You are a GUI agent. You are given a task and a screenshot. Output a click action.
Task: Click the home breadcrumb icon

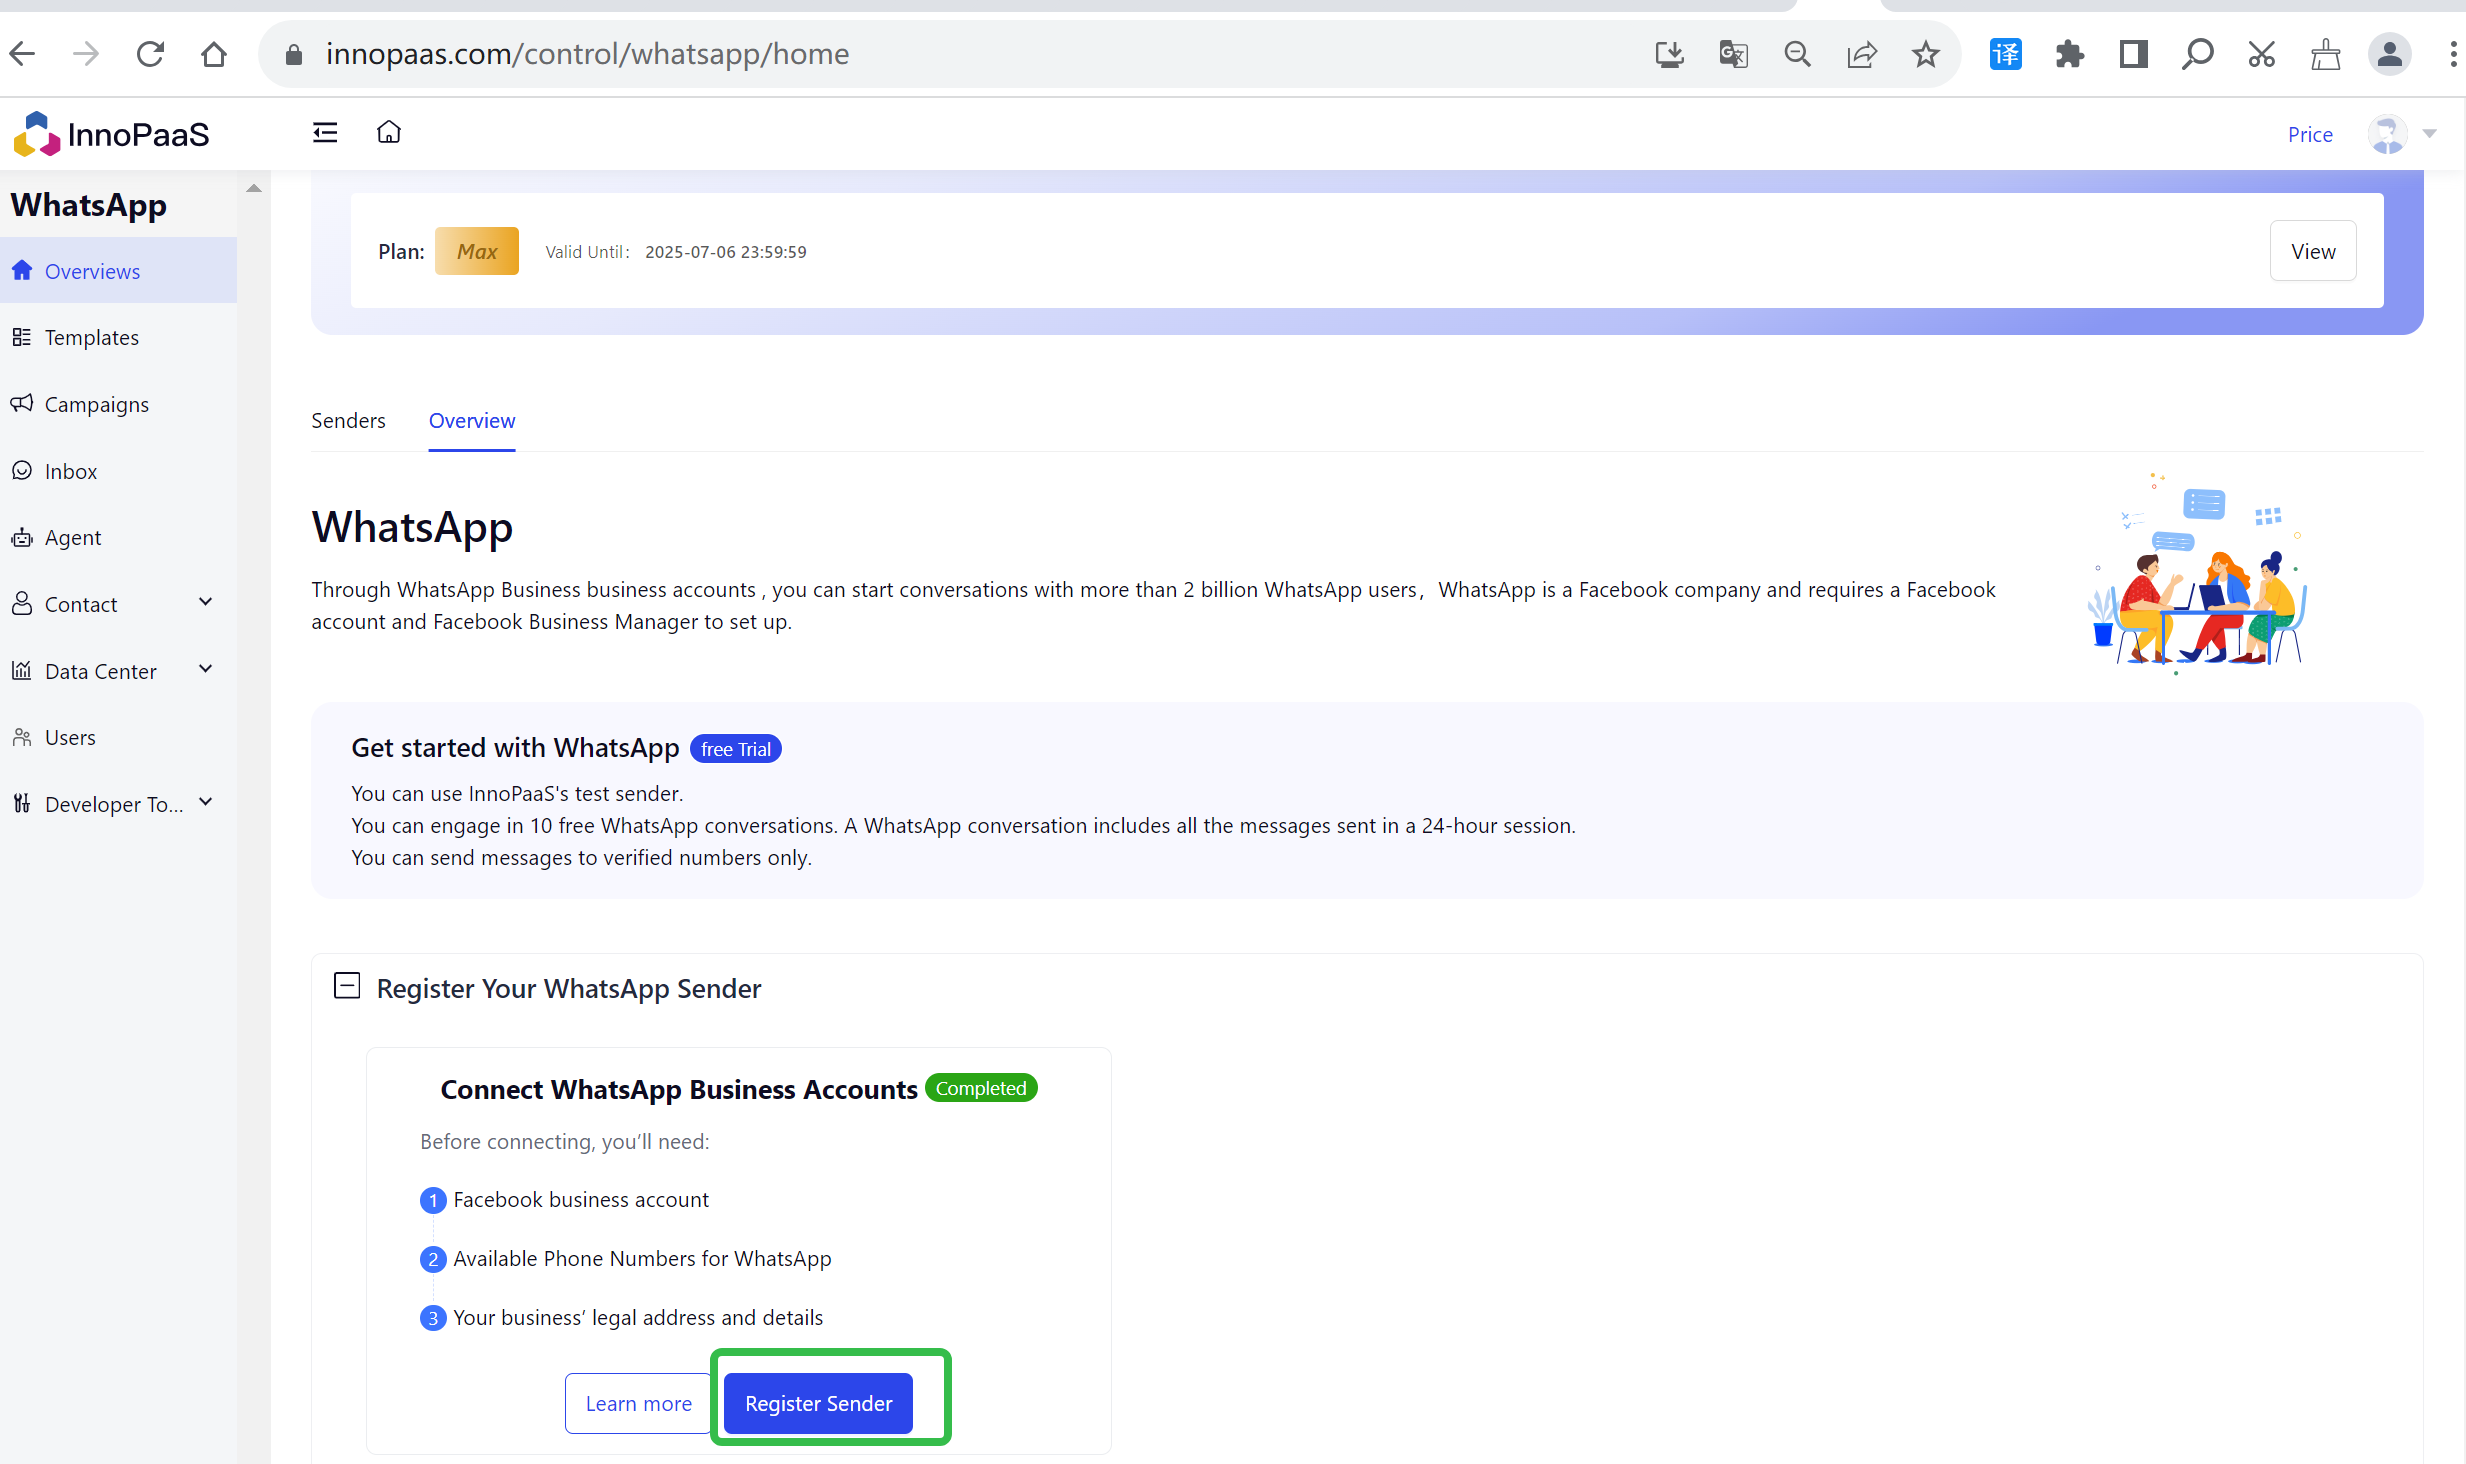click(389, 132)
